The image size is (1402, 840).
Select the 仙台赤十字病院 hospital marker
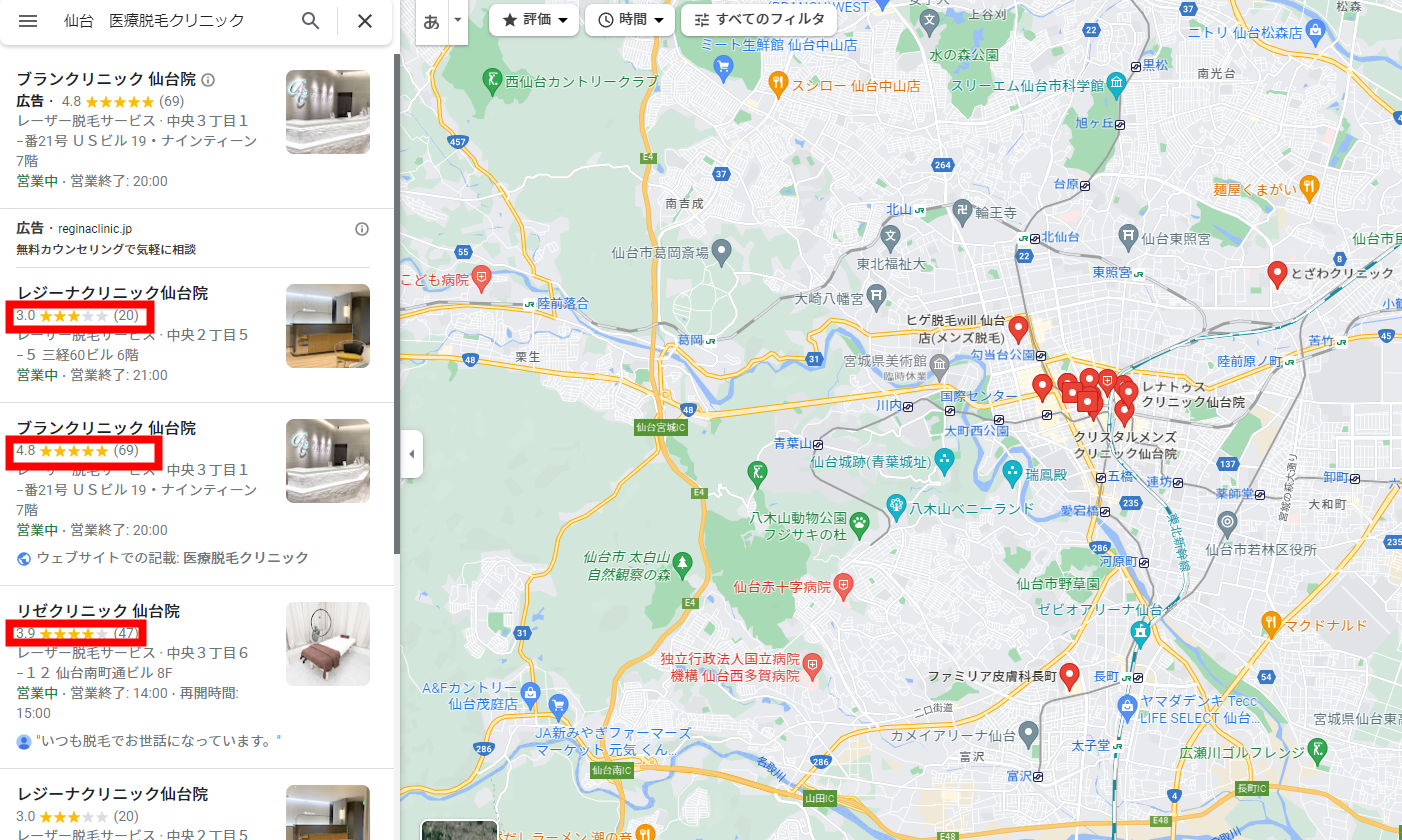pos(843,585)
